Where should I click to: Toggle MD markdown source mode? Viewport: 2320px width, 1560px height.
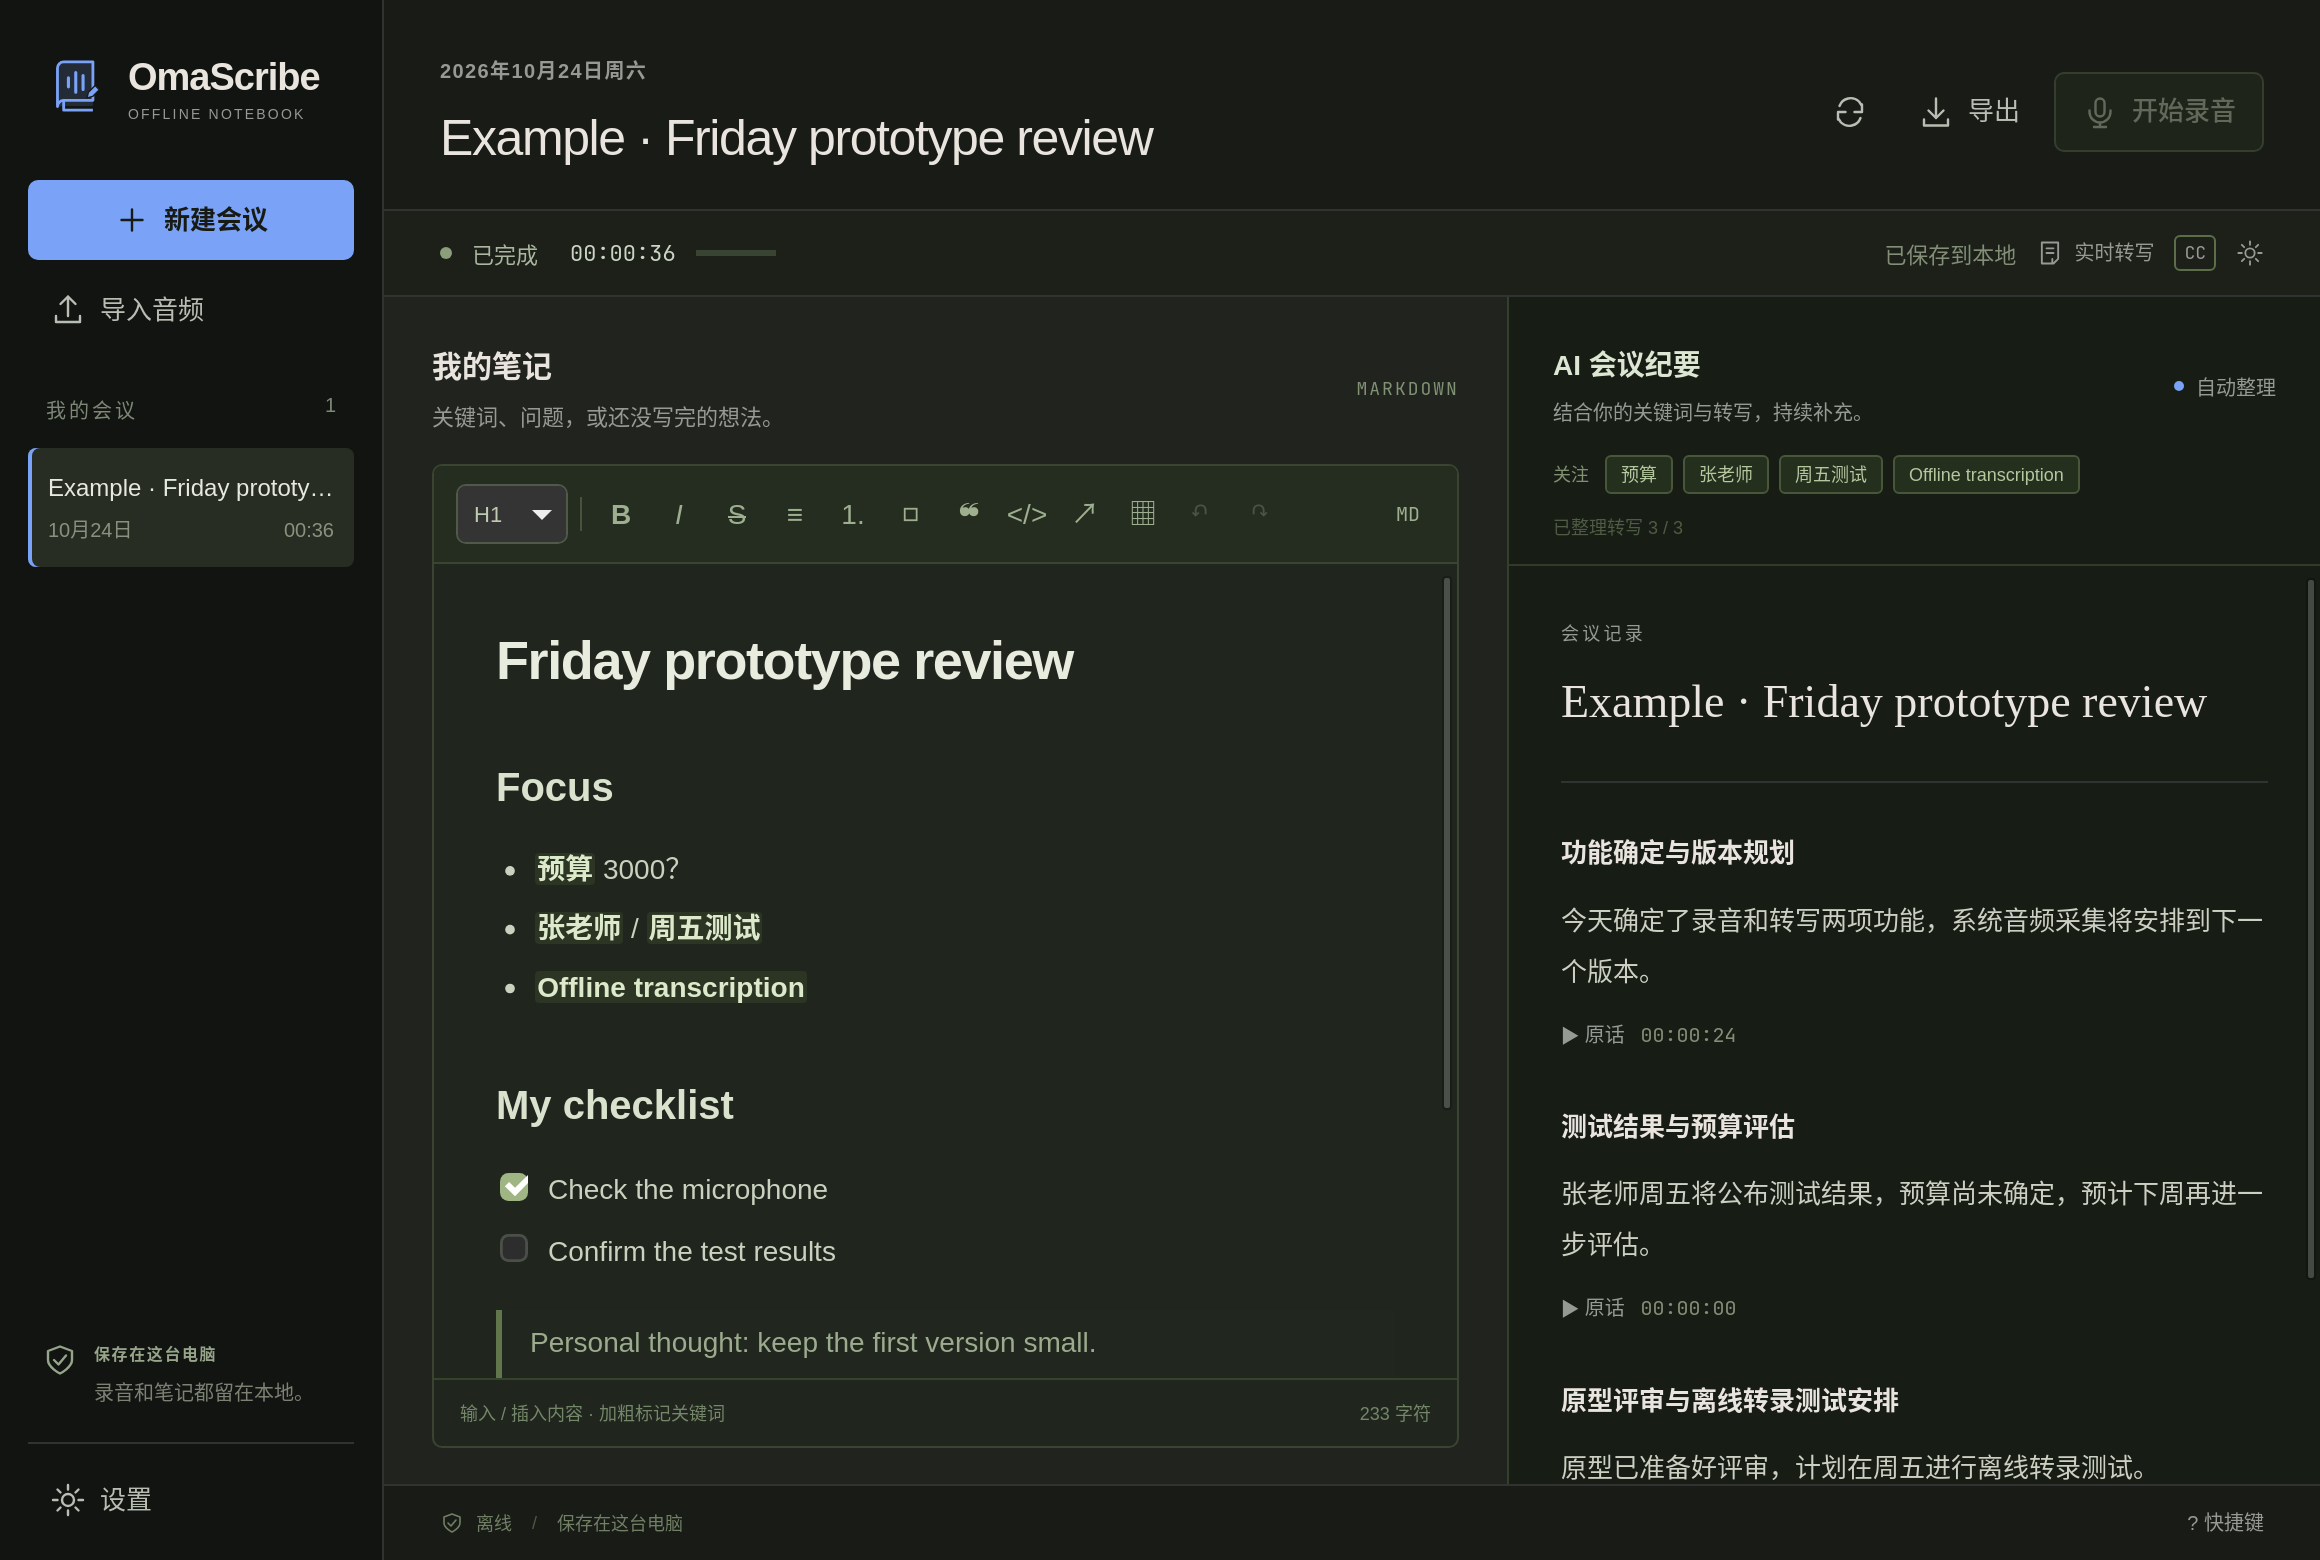[x=1407, y=514]
